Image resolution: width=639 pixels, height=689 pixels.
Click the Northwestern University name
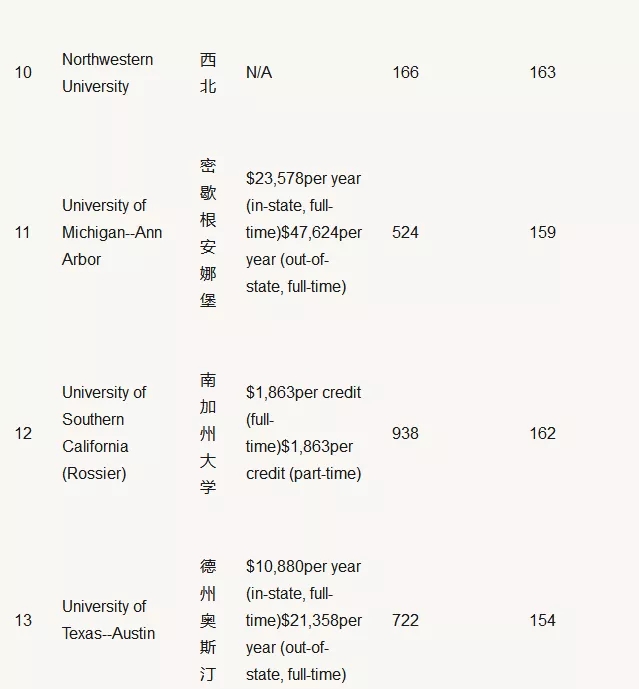pyautogui.click(x=108, y=73)
